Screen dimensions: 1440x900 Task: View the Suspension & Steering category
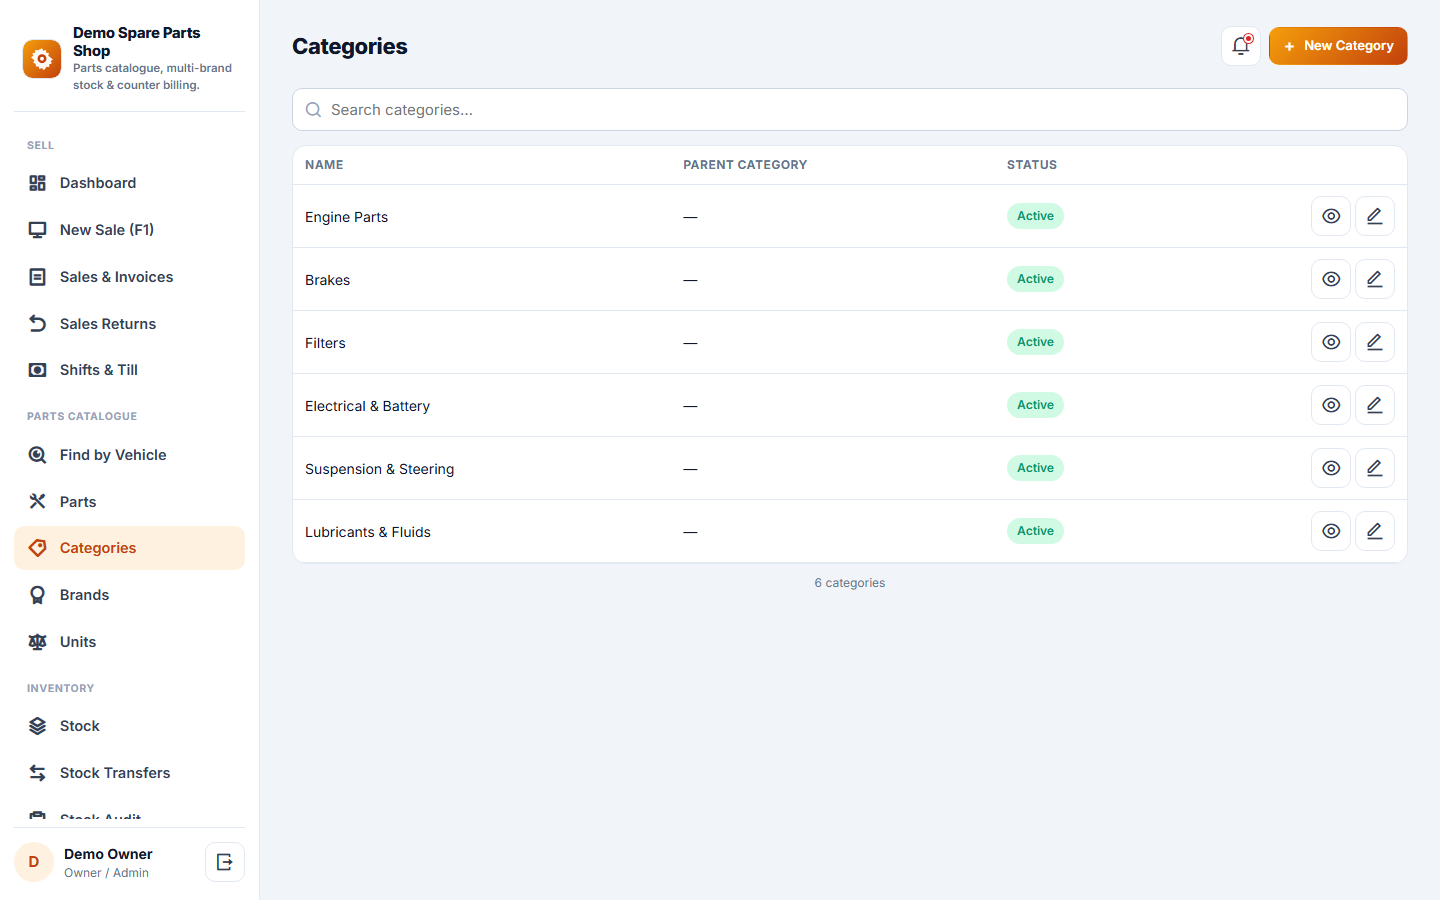(1331, 468)
